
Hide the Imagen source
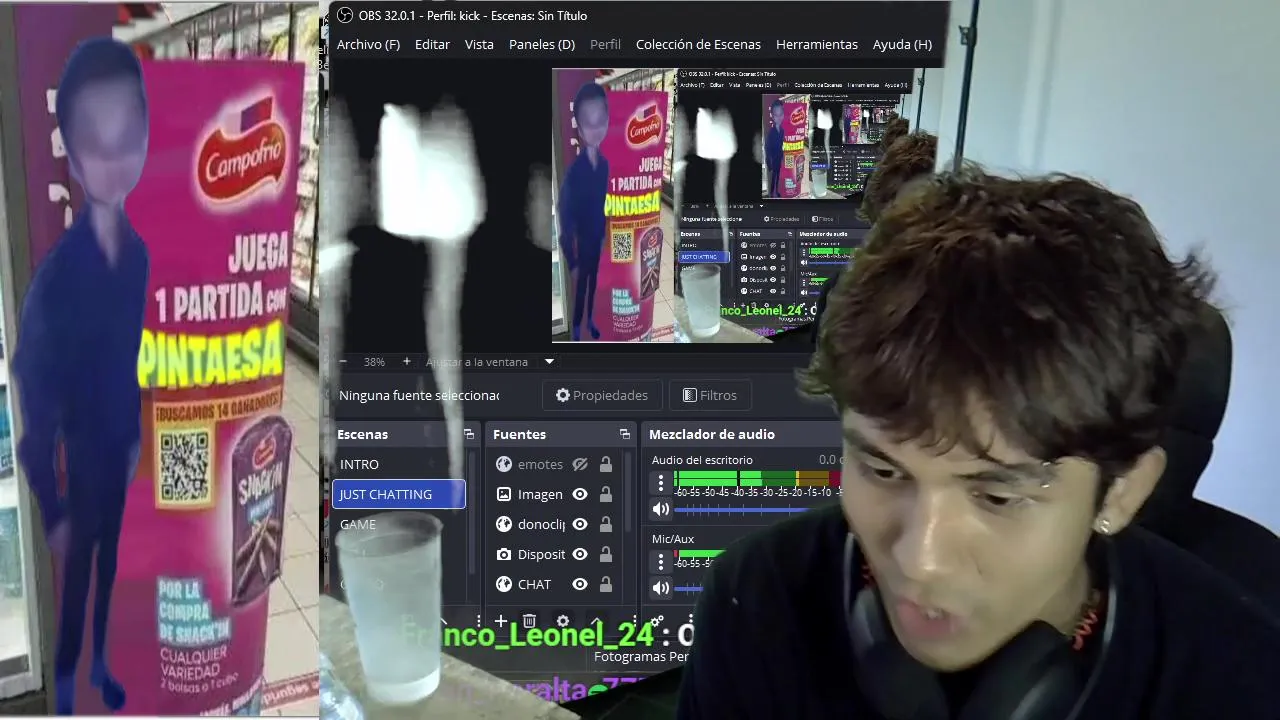[580, 494]
